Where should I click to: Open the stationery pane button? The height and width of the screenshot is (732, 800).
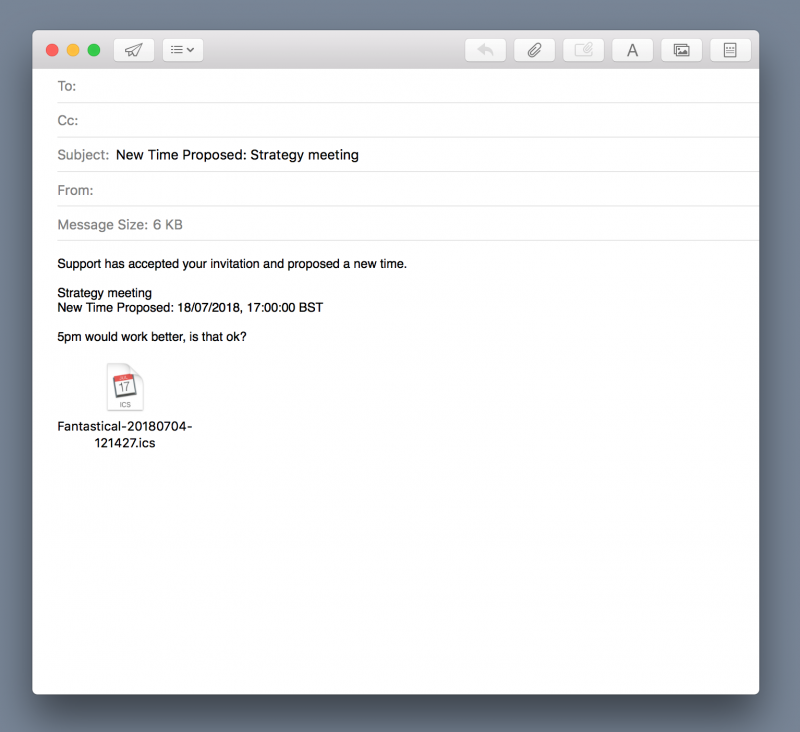click(730, 50)
